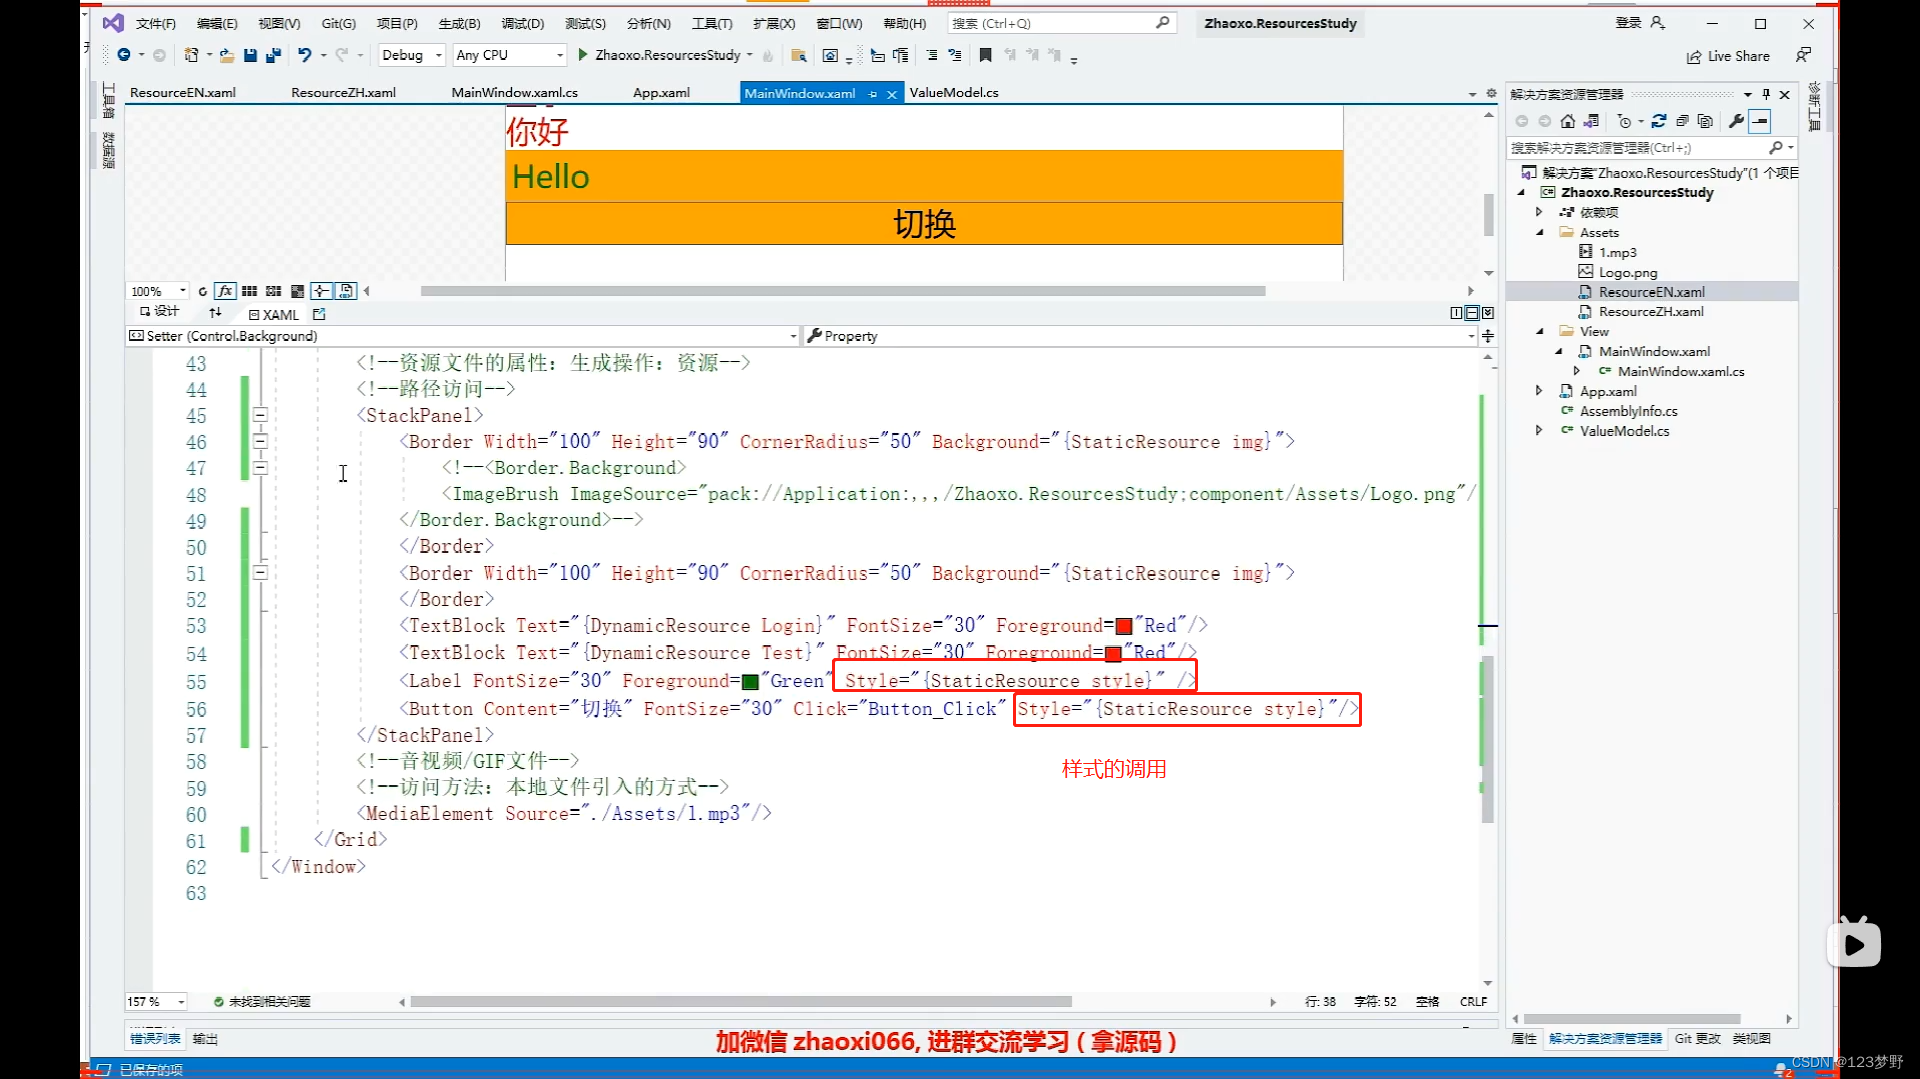Click the open file folder icon
Screen dimensions: 1920x1079
227,55
